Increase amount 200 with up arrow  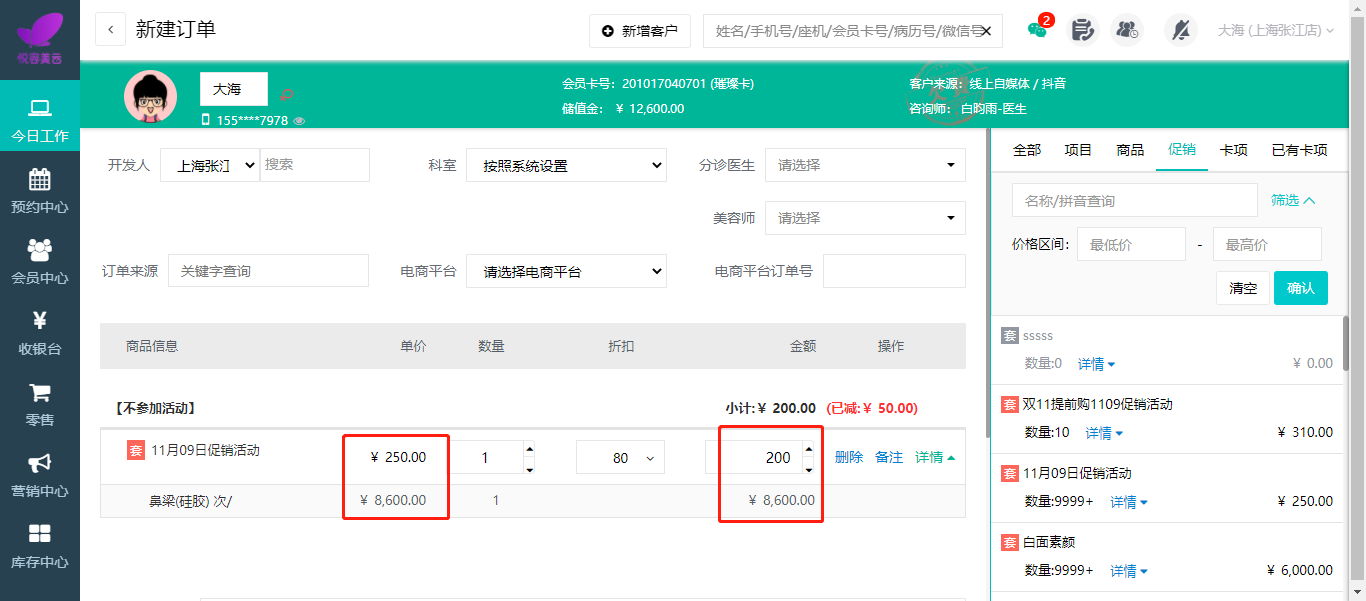(810, 448)
